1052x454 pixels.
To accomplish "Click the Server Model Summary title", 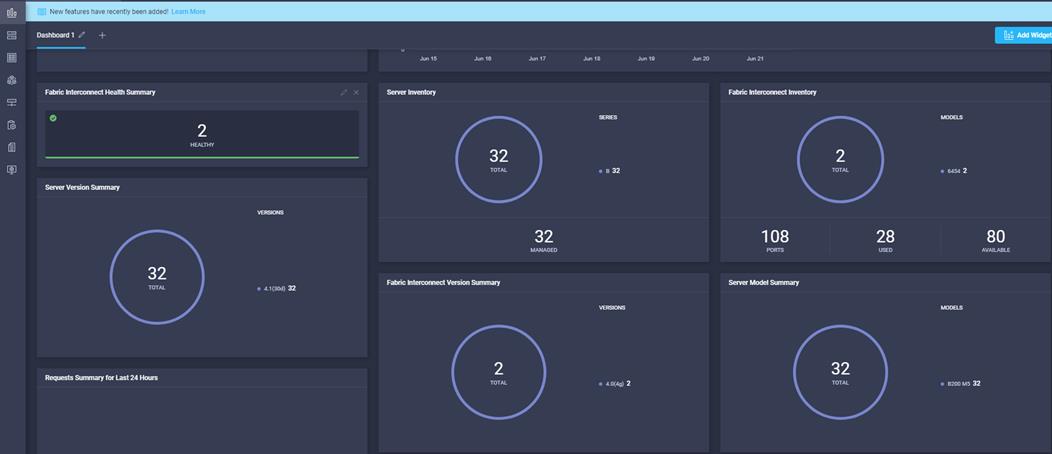I will tap(764, 283).
